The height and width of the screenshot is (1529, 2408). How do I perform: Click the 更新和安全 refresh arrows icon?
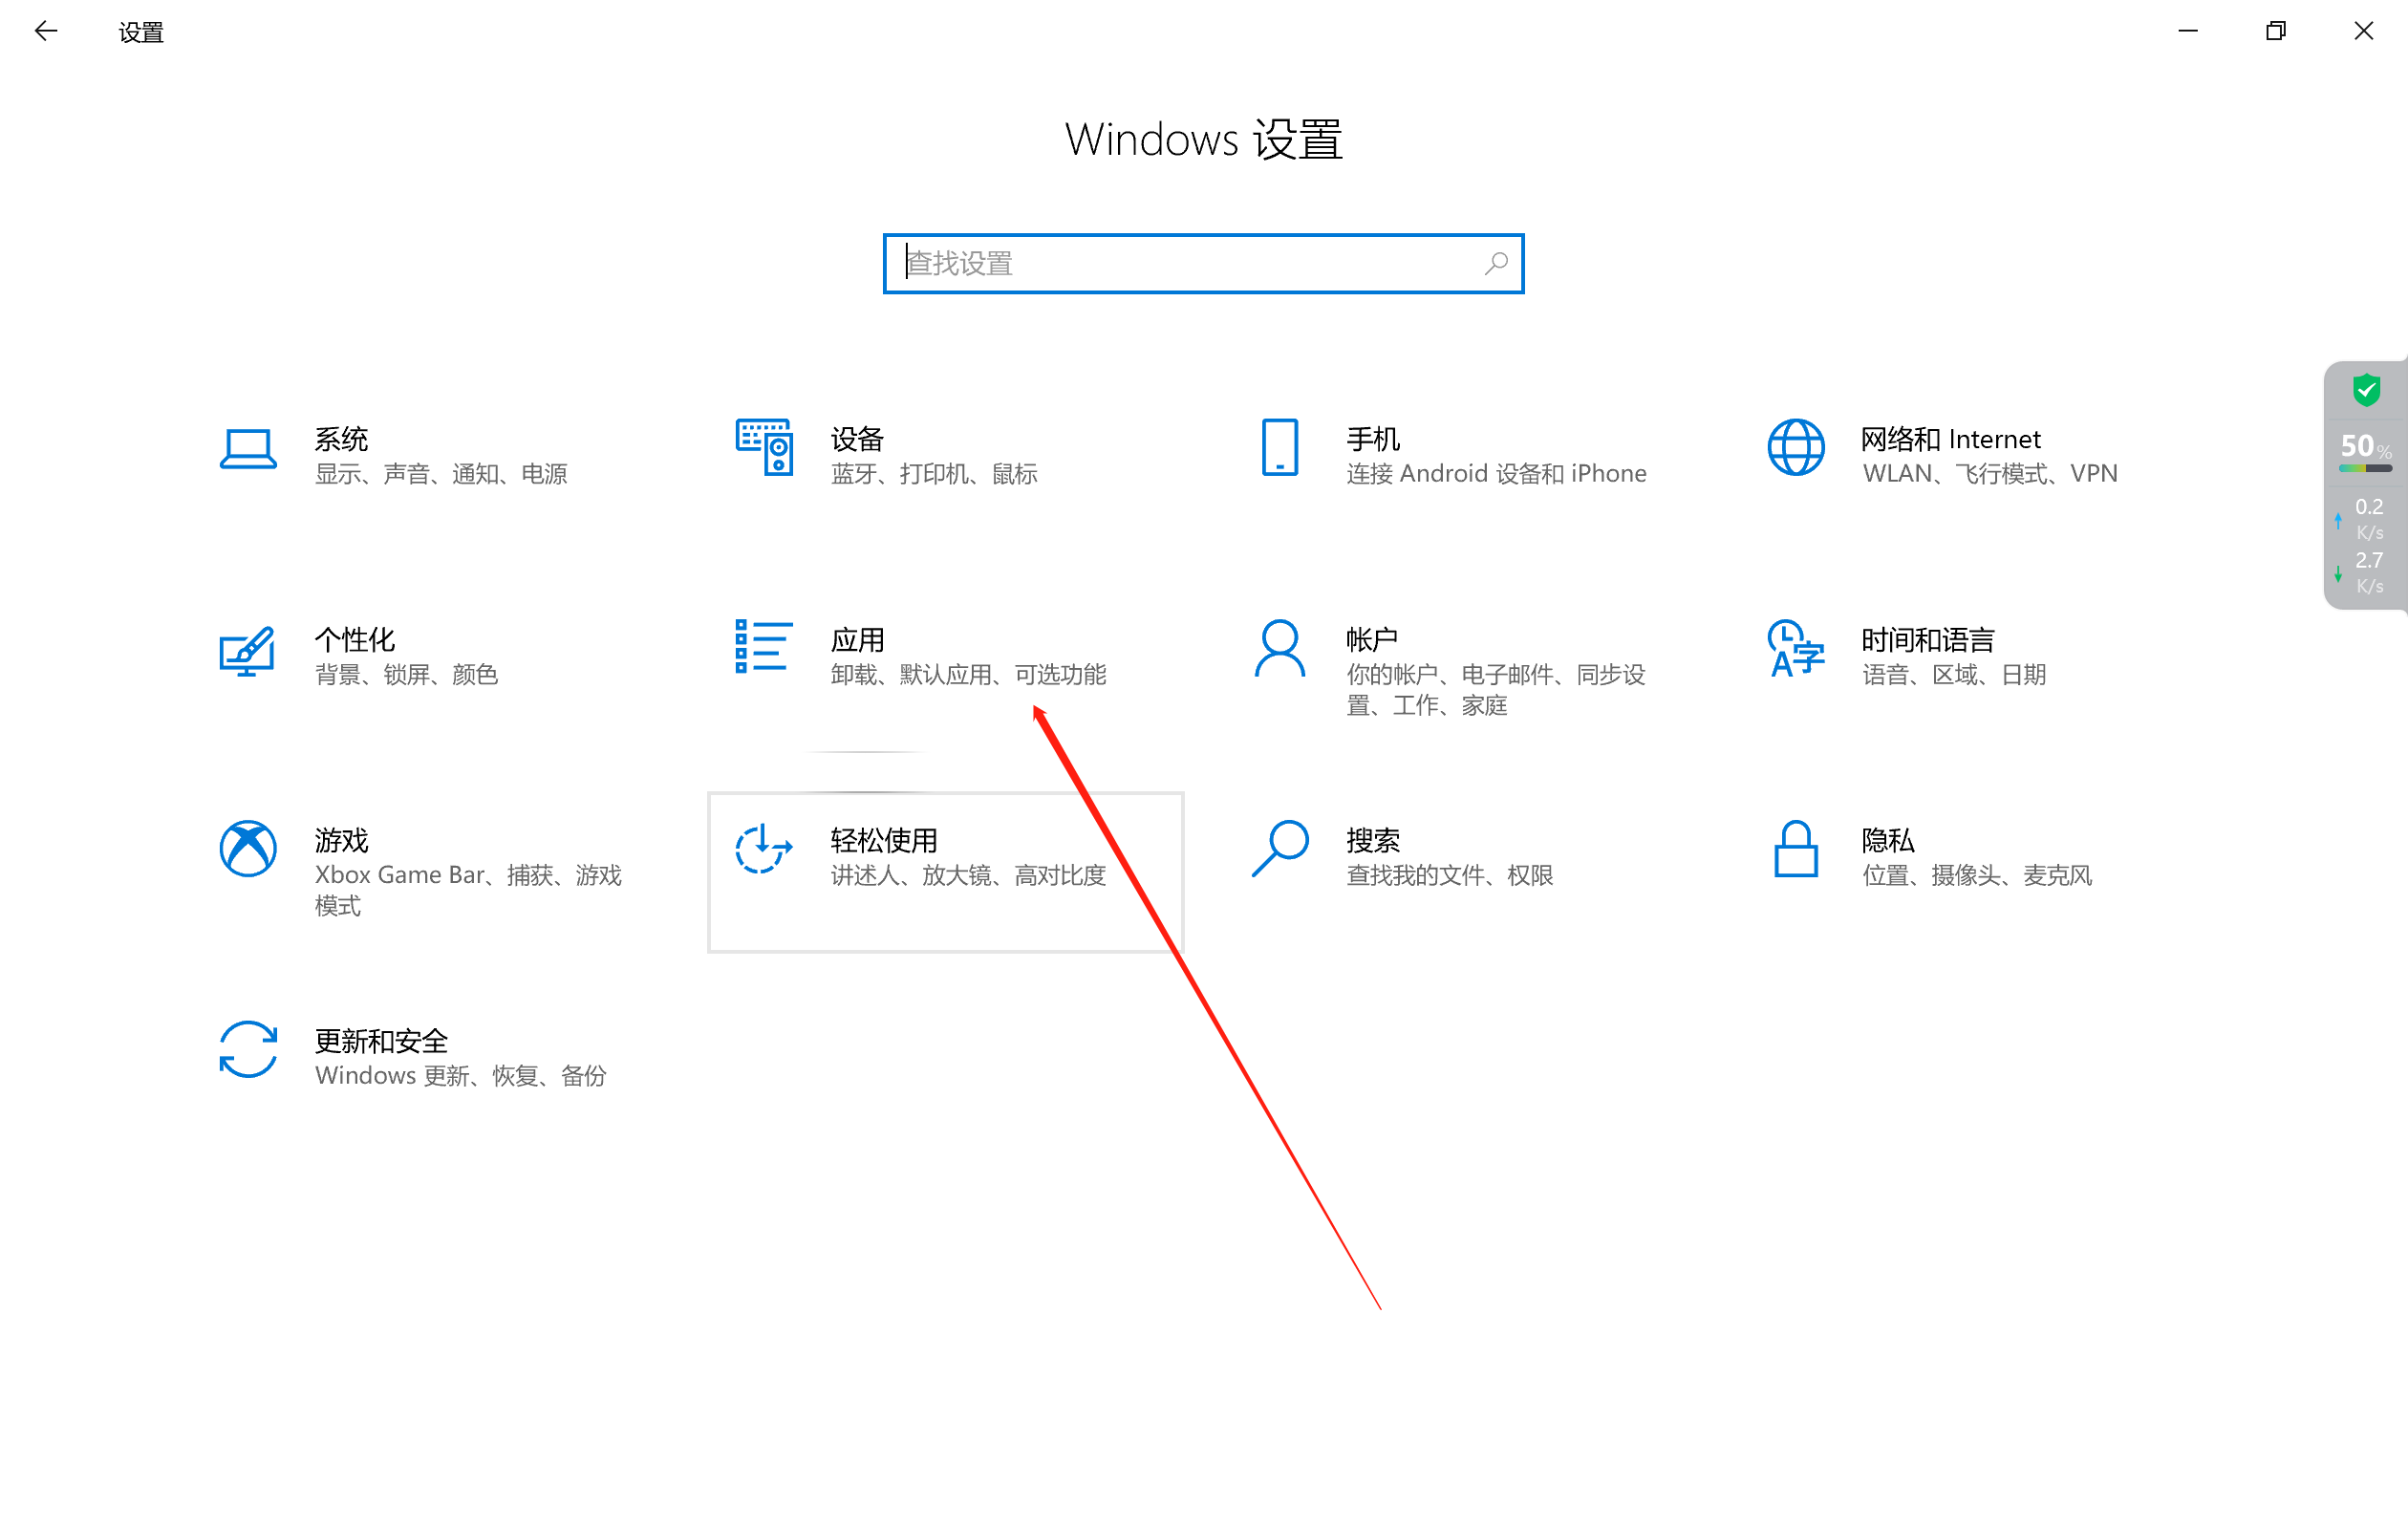(248, 1049)
